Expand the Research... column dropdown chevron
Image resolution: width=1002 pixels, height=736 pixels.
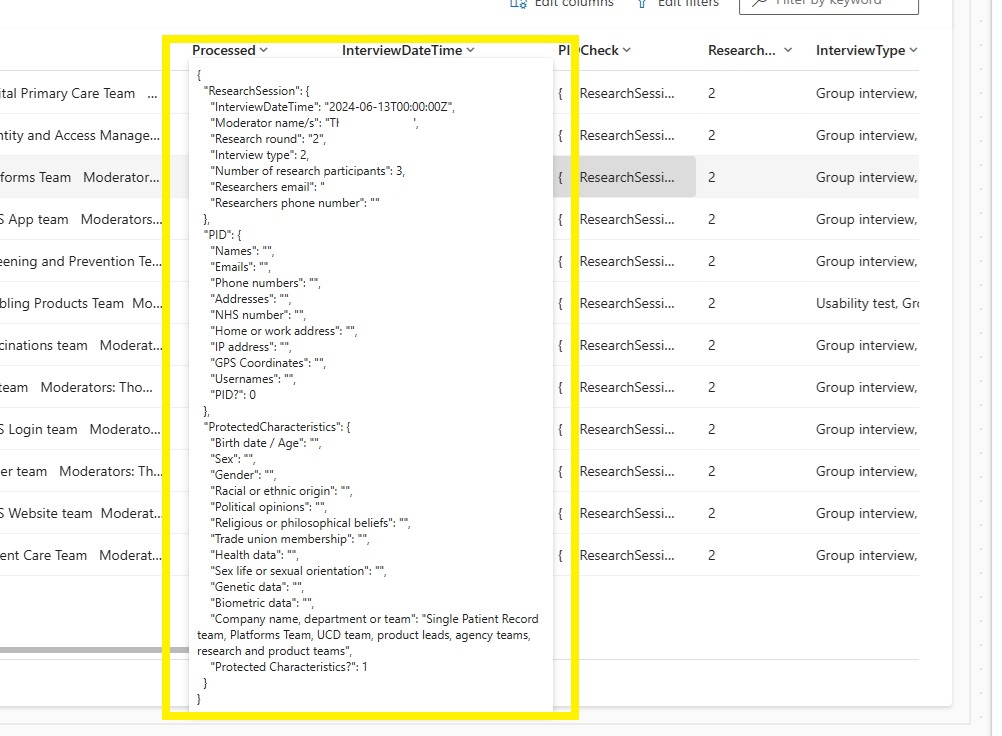click(788, 50)
